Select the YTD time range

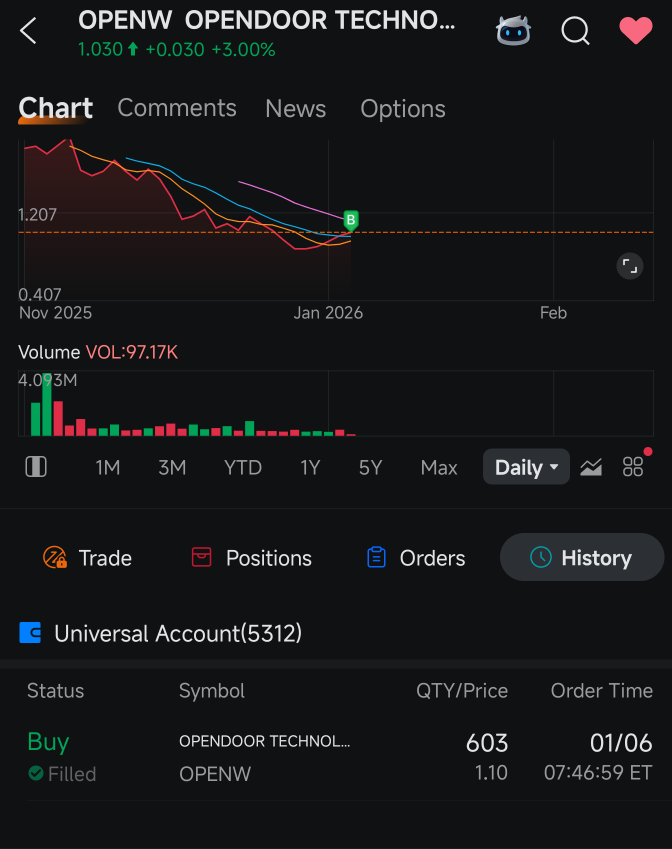coord(243,467)
